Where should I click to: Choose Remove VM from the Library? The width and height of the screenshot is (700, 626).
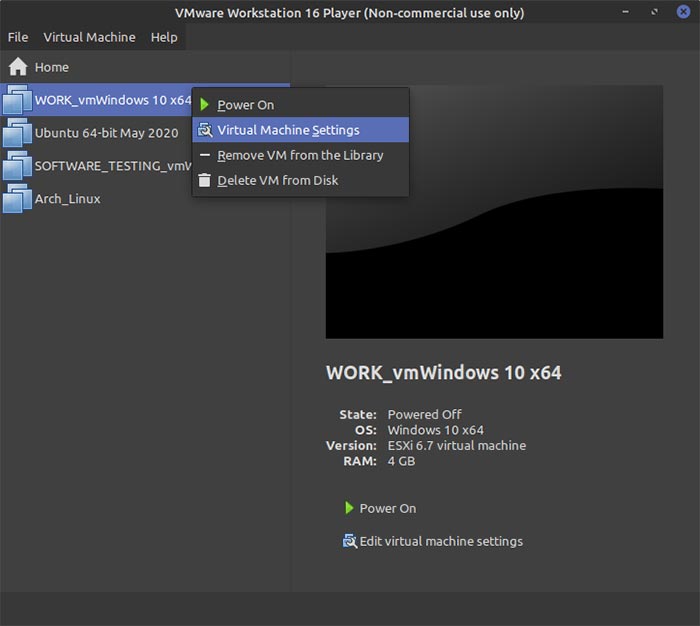(x=300, y=155)
